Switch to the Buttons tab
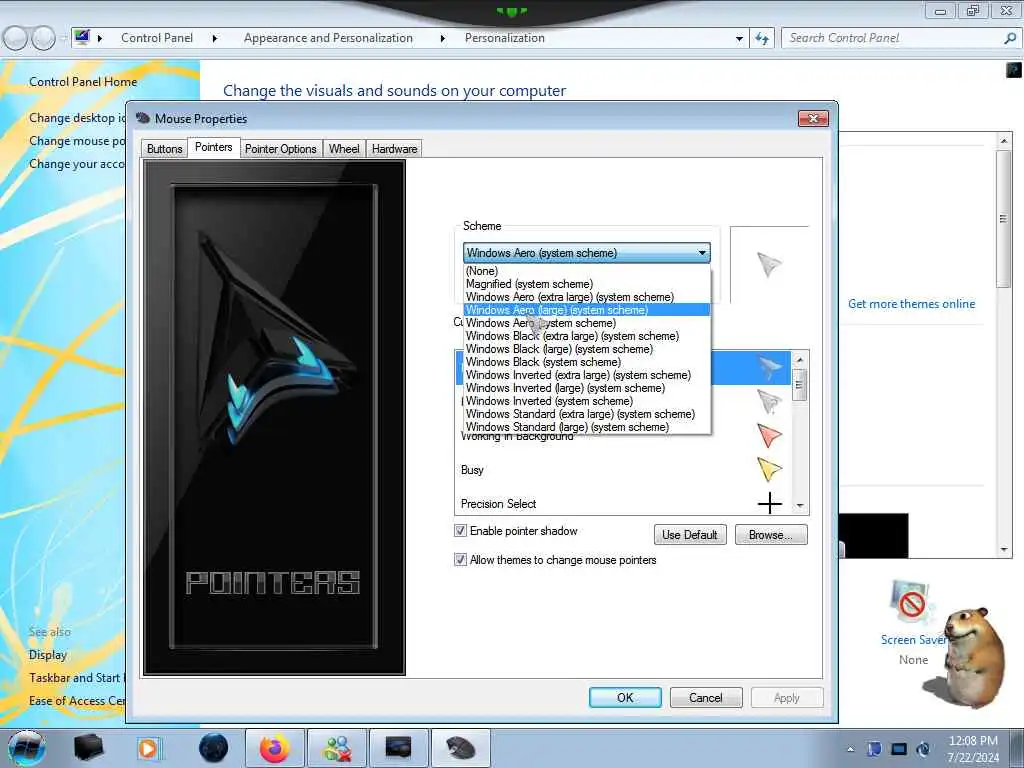Viewport: 1024px width, 768px height. (165, 149)
